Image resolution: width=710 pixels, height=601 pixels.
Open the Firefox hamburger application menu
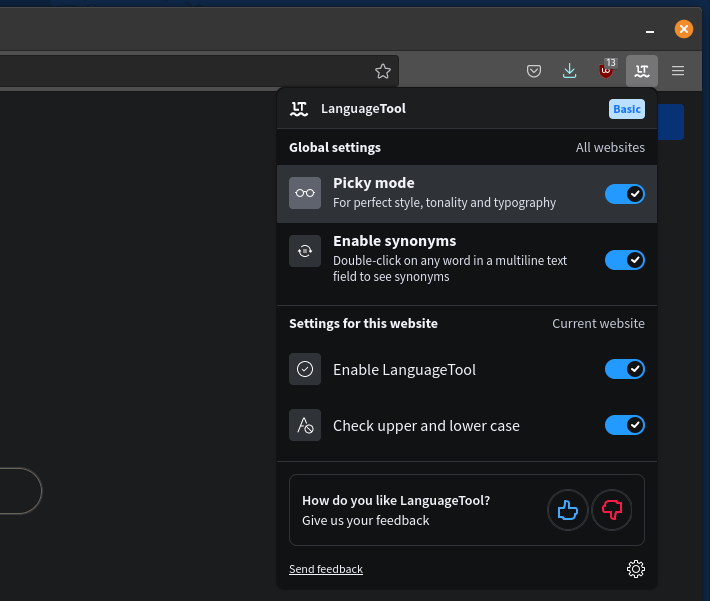[x=678, y=71]
